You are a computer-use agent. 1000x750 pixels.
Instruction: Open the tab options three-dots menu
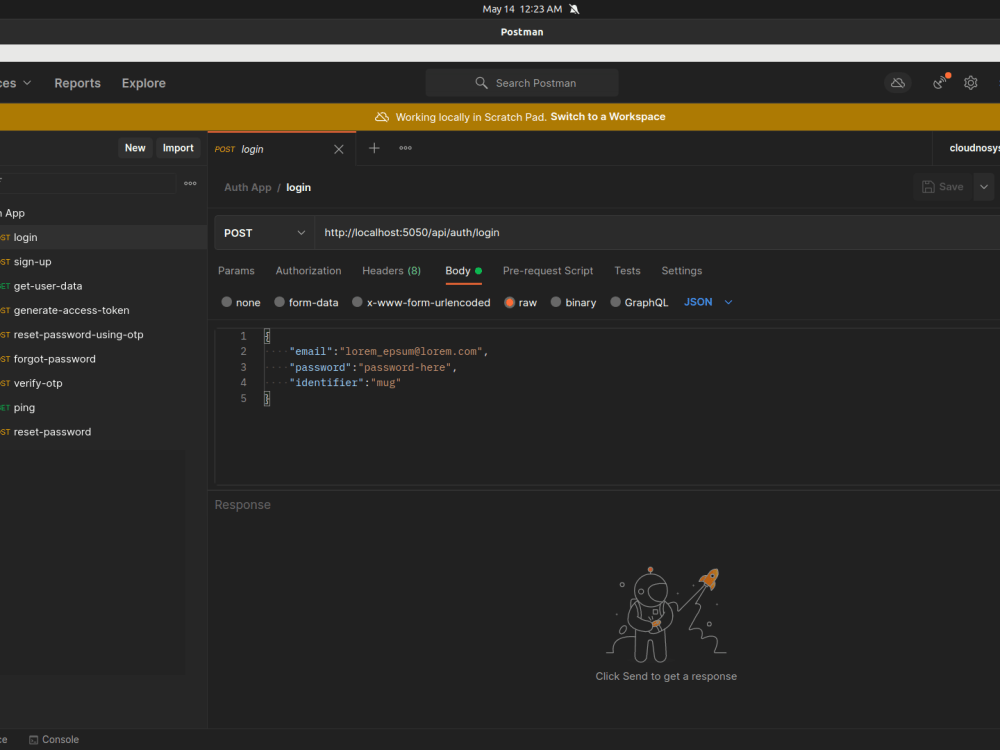406,148
